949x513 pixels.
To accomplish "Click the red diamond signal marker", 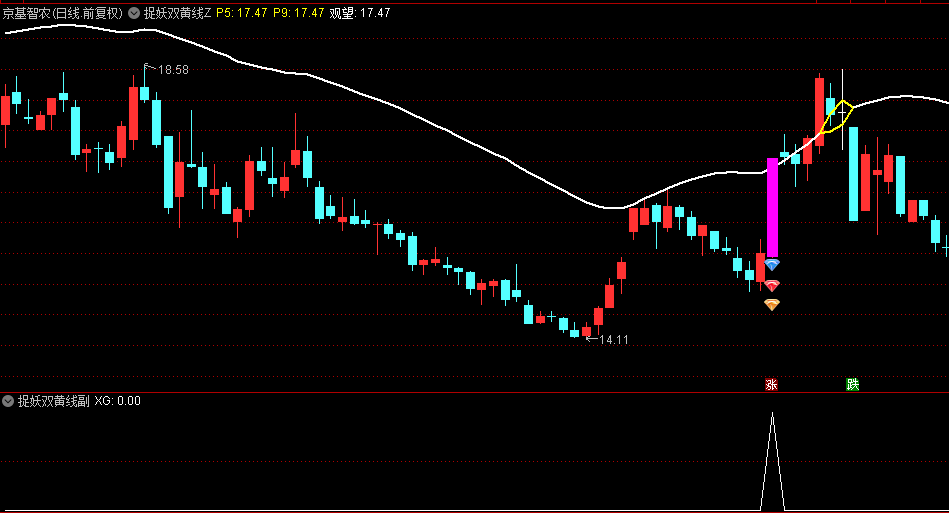I will coord(772,285).
